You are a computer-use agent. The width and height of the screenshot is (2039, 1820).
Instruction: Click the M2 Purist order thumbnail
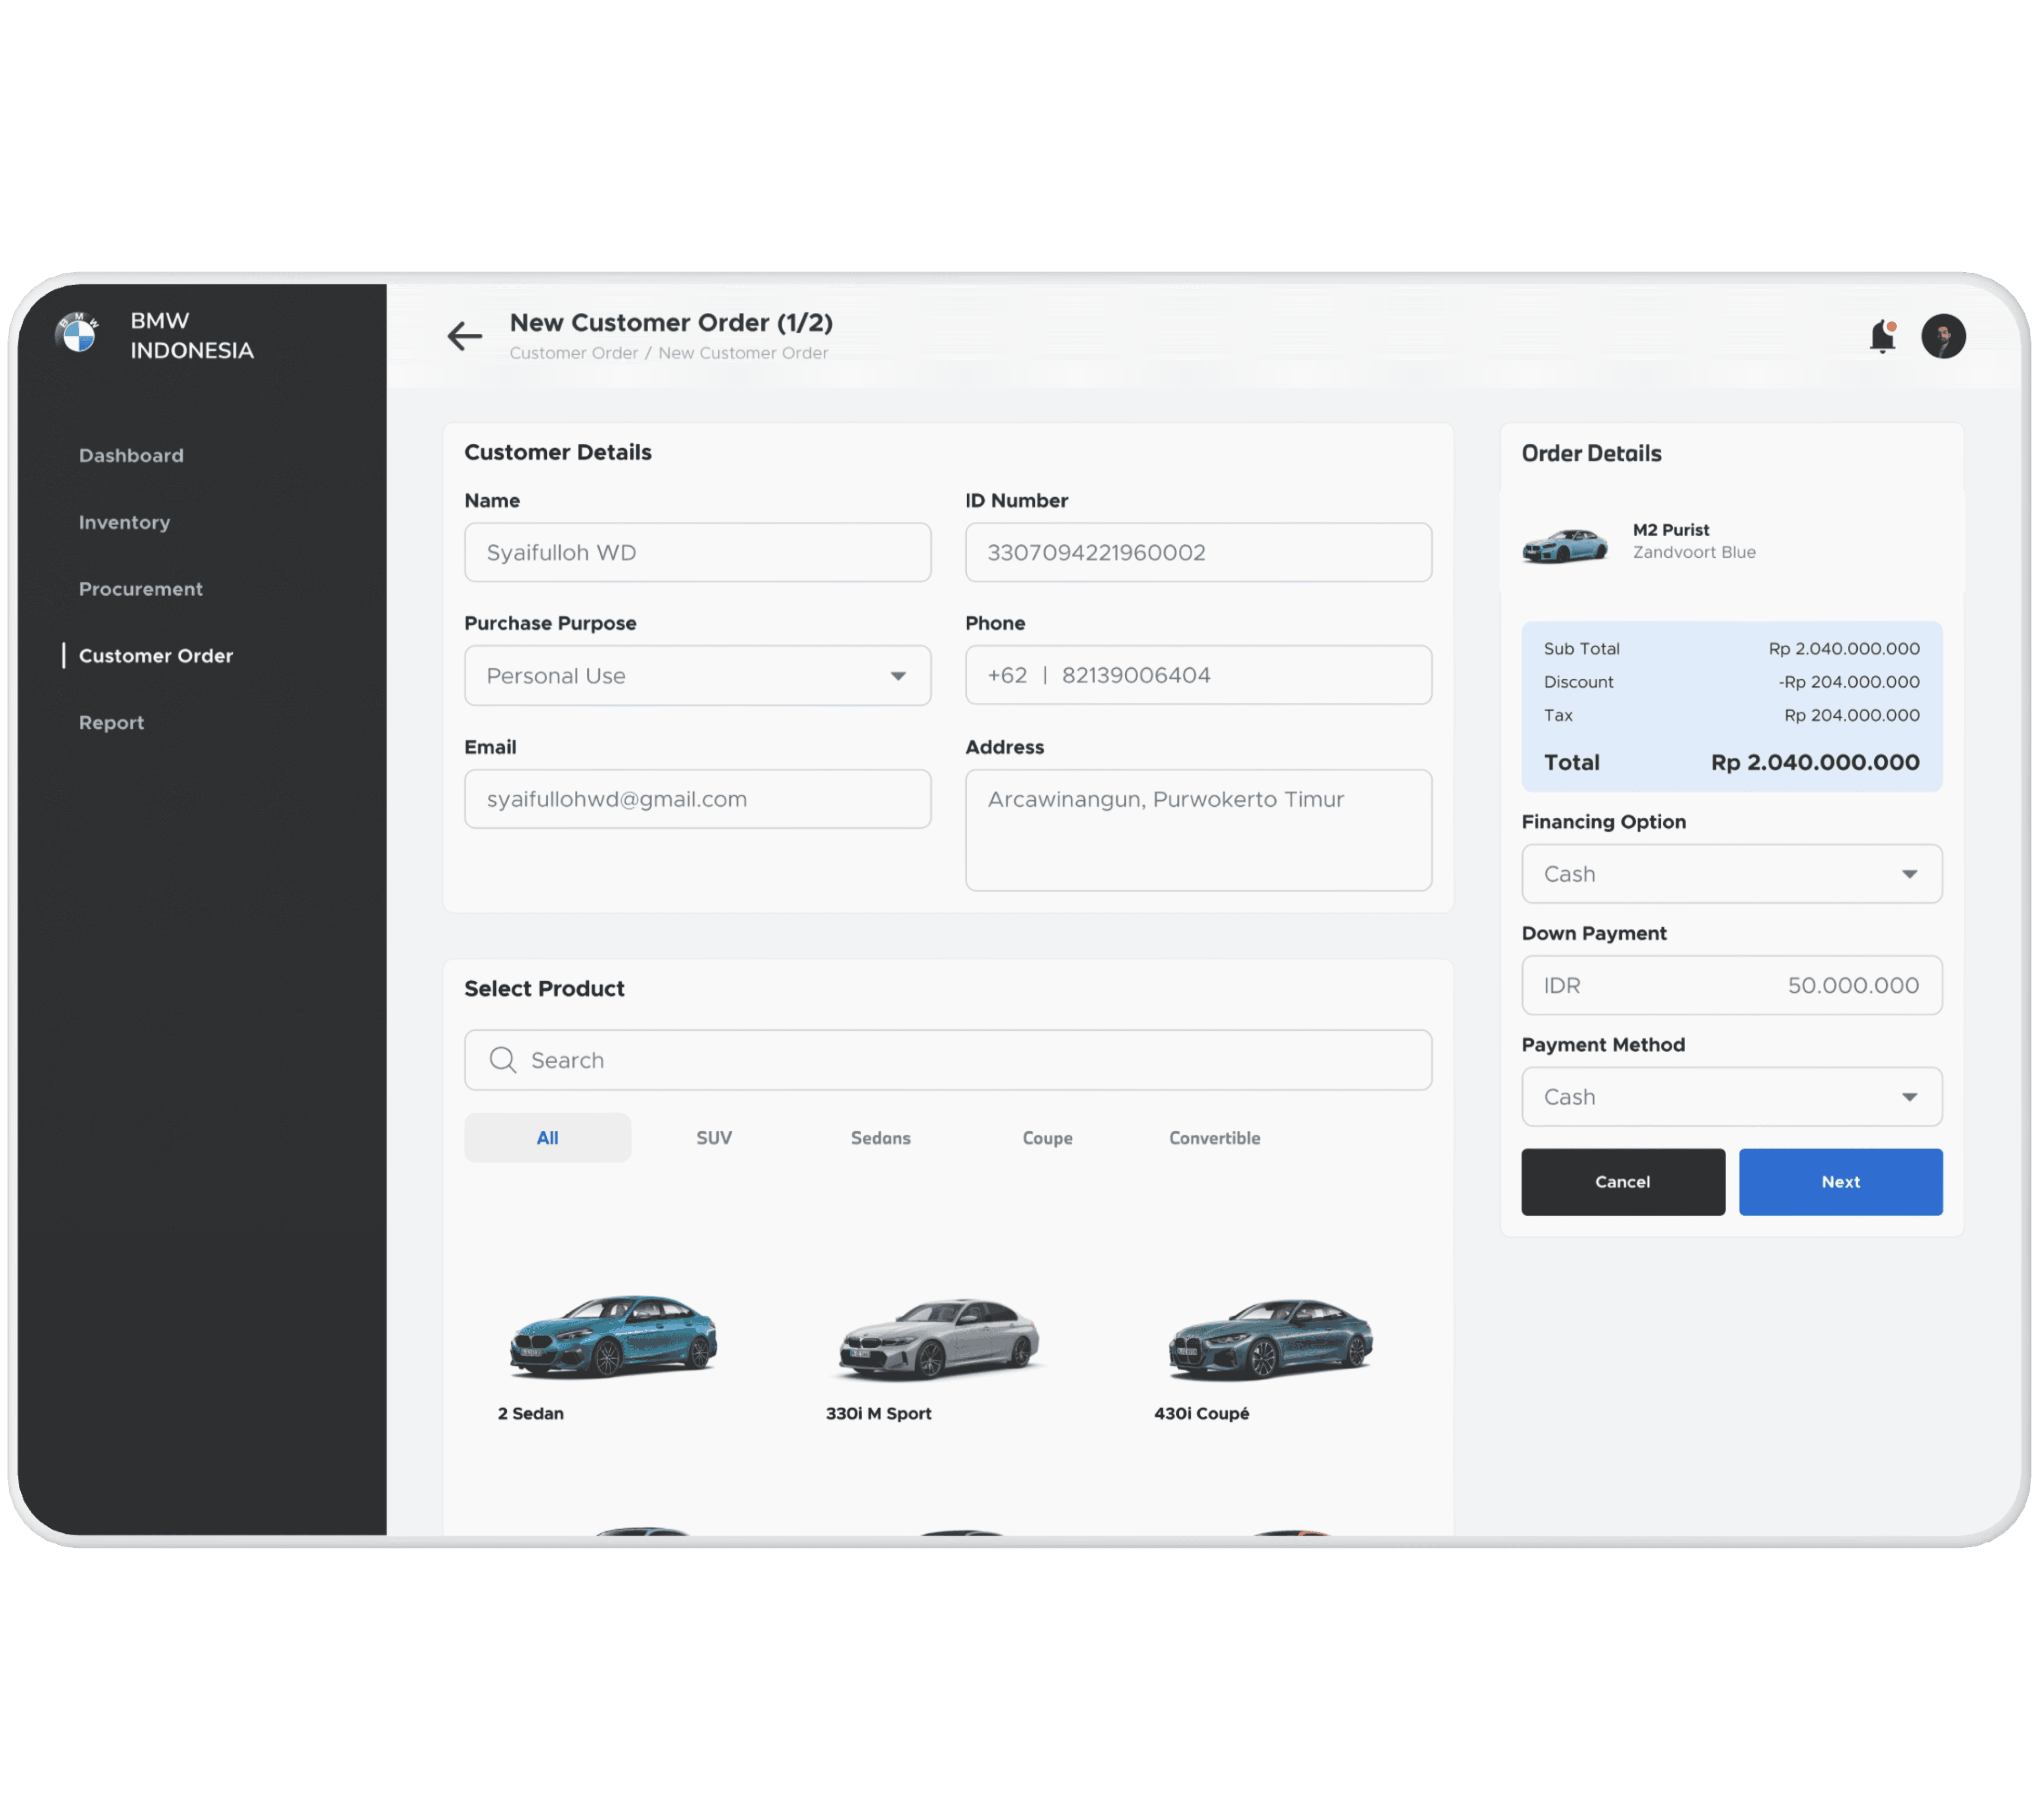(1564, 546)
